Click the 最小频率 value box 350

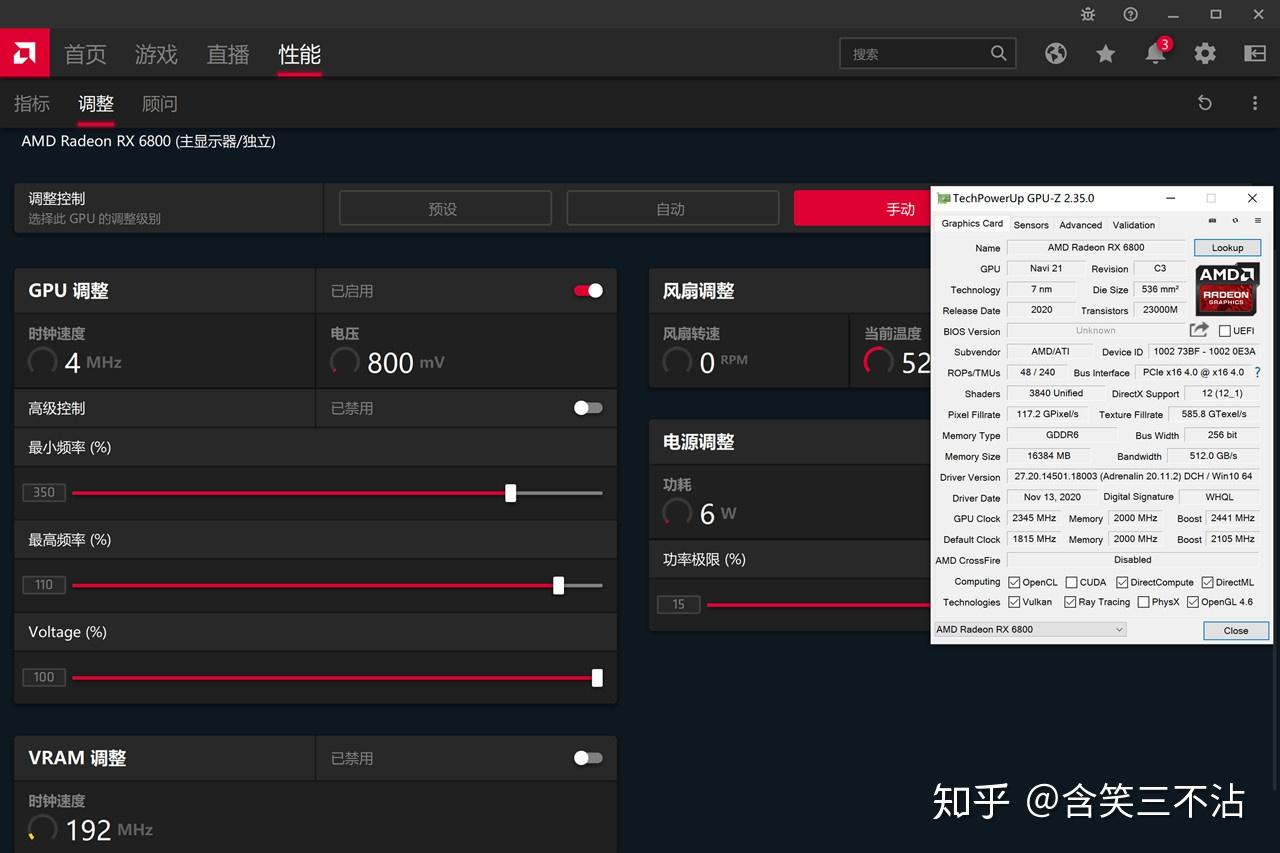44,492
